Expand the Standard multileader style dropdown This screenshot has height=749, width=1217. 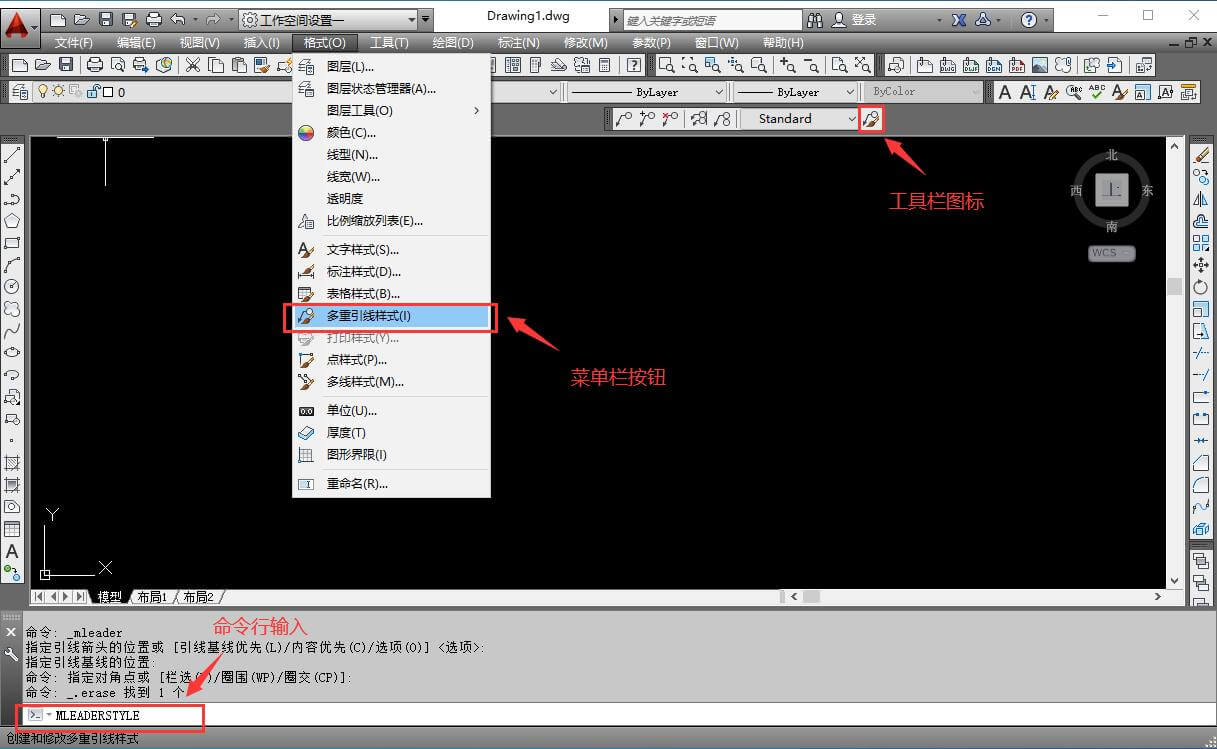(x=851, y=119)
